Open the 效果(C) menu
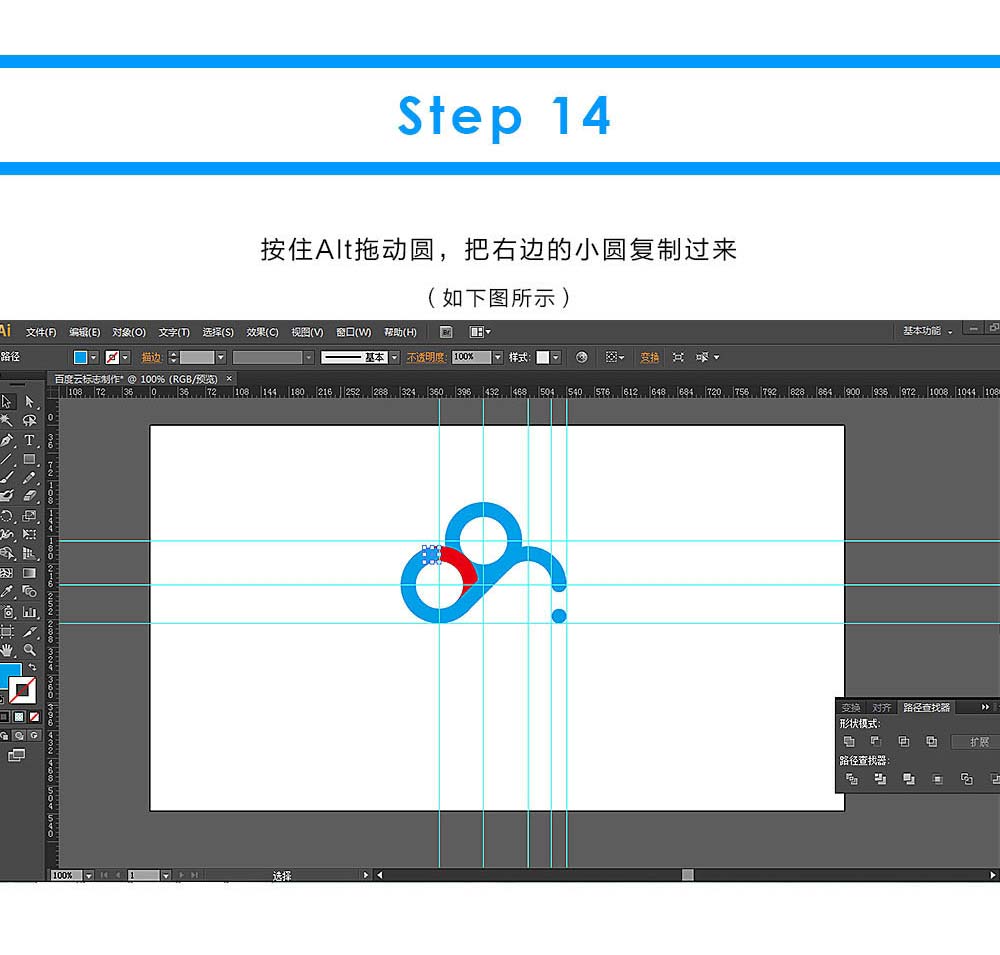 coord(262,332)
